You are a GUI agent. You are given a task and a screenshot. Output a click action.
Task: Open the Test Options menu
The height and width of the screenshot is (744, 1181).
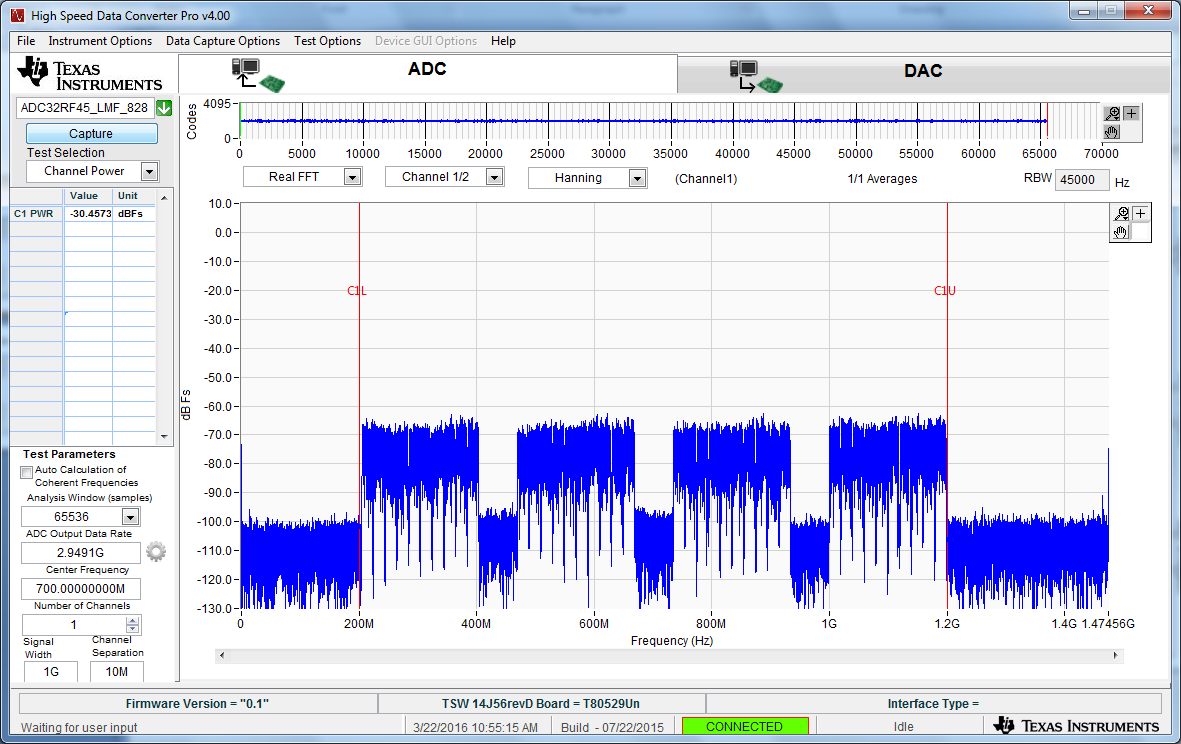328,41
